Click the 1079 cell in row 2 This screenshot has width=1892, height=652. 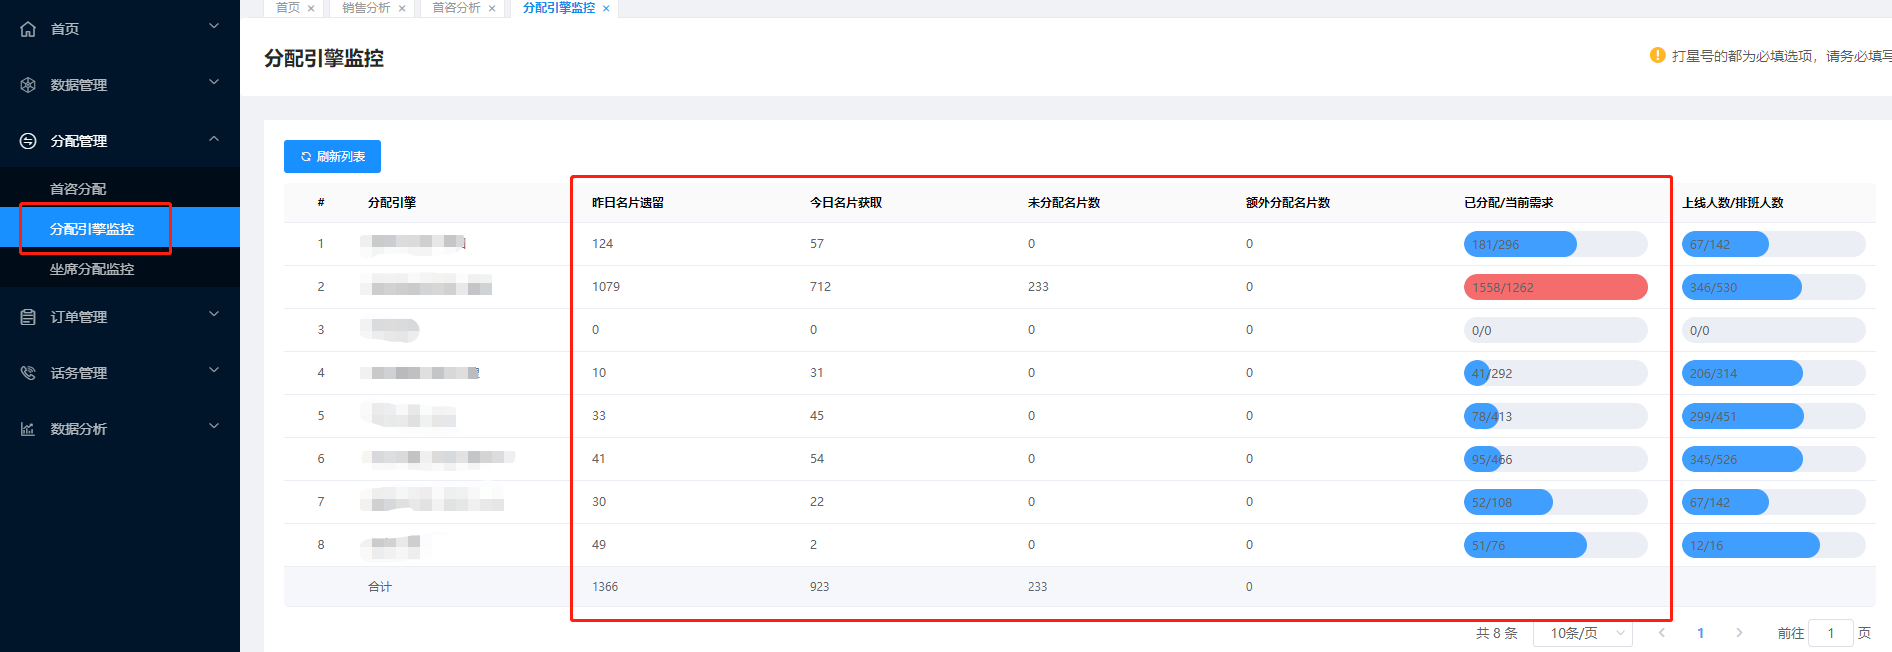tap(606, 287)
